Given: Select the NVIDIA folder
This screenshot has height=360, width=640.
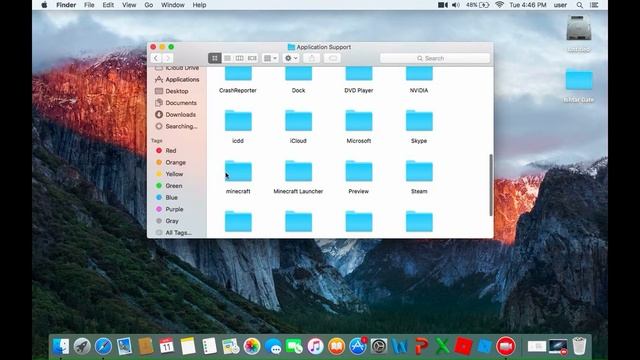Looking at the screenshot, I should (x=419, y=81).
